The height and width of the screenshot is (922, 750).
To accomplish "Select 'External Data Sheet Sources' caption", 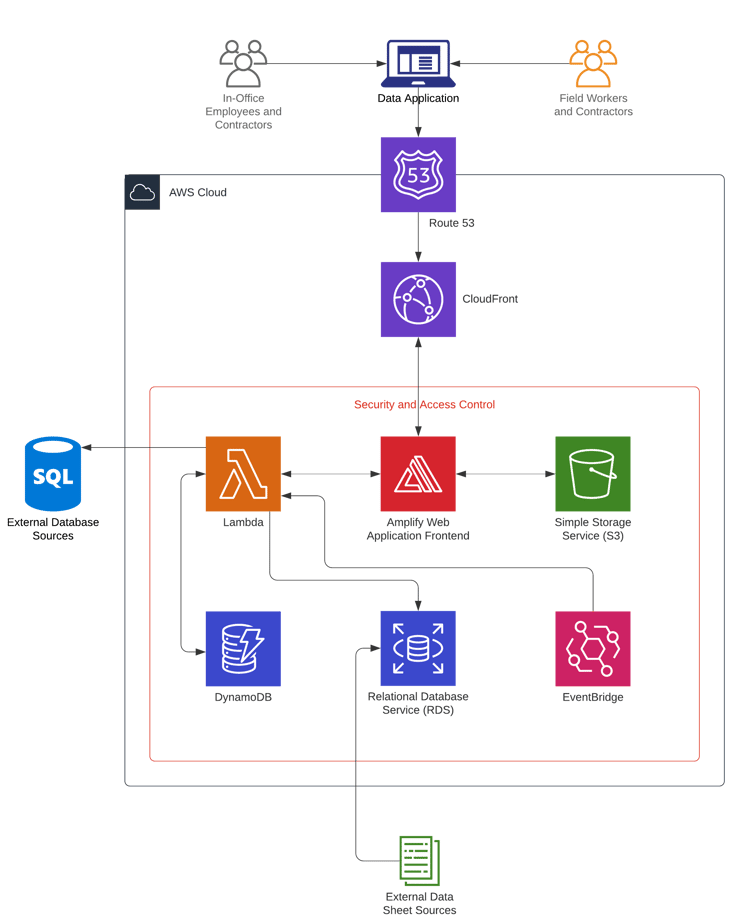I will pos(419,903).
